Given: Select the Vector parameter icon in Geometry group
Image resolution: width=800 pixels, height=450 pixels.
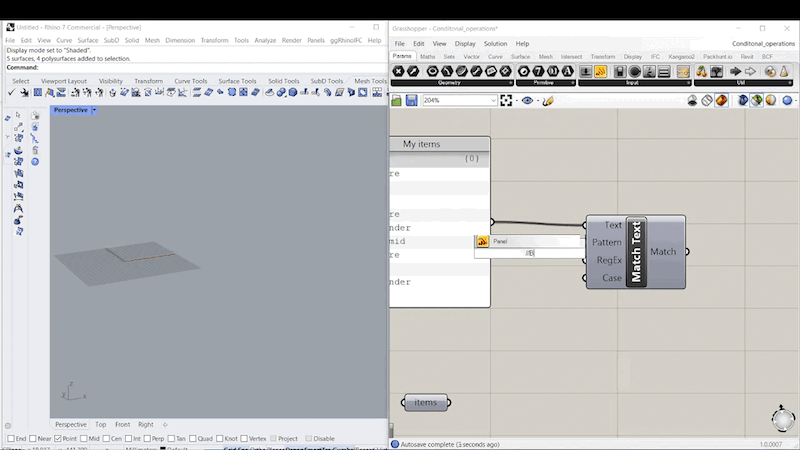Looking at the screenshot, I should click(413, 71).
